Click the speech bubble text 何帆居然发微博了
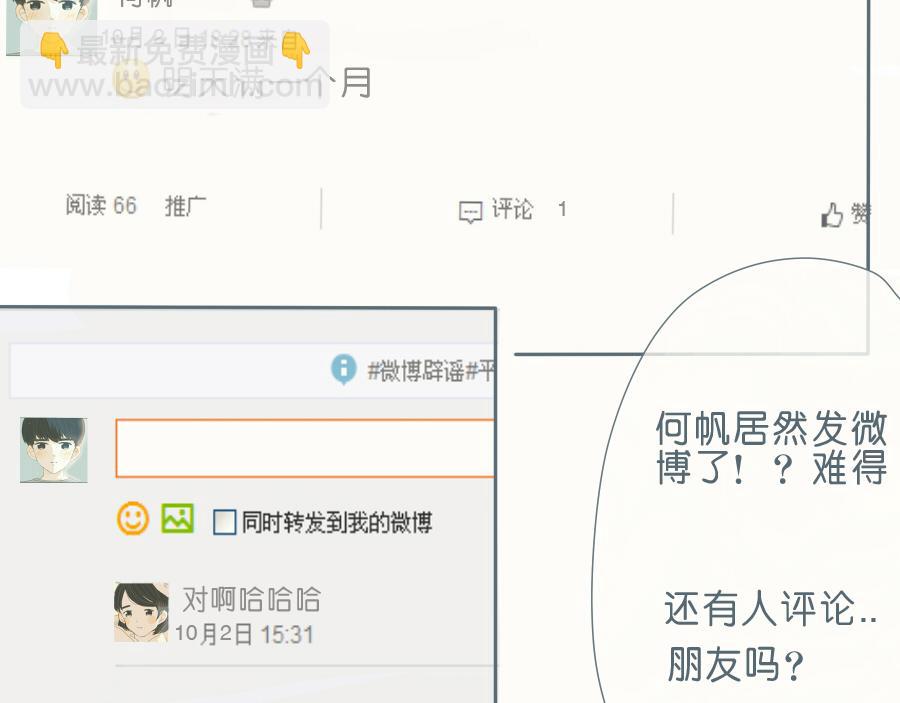900x703 pixels. [771, 448]
